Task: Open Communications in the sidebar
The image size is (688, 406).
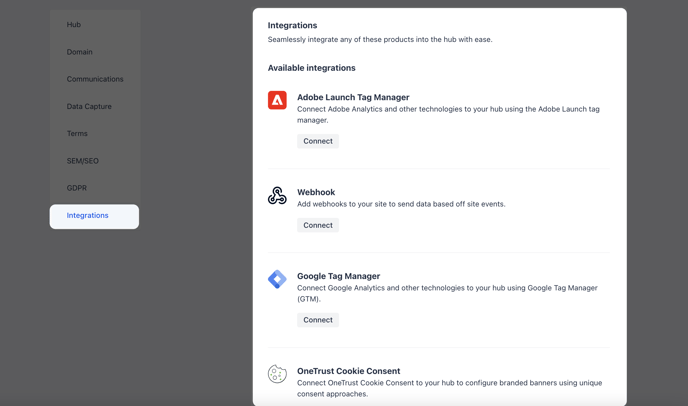Action: coord(94,79)
